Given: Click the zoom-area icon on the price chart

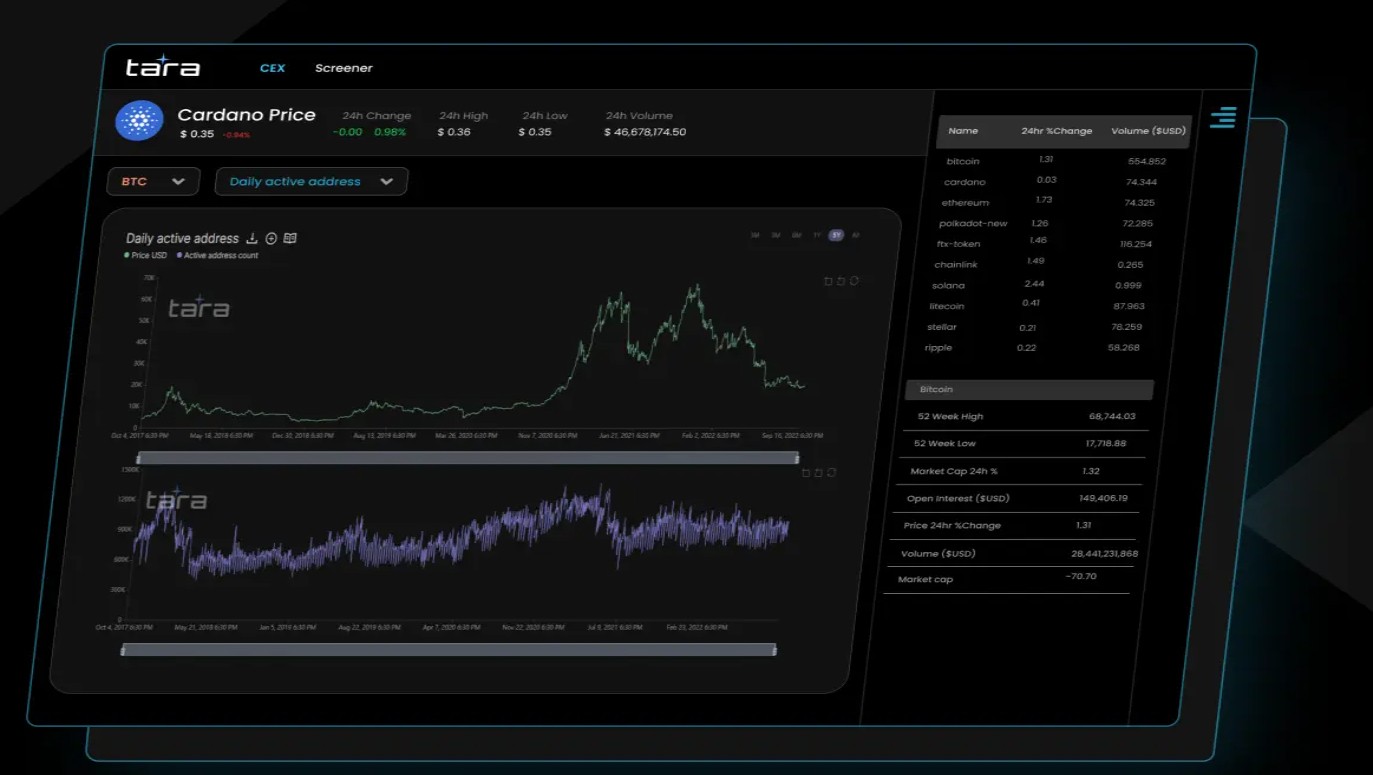Looking at the screenshot, I should pos(828,281).
